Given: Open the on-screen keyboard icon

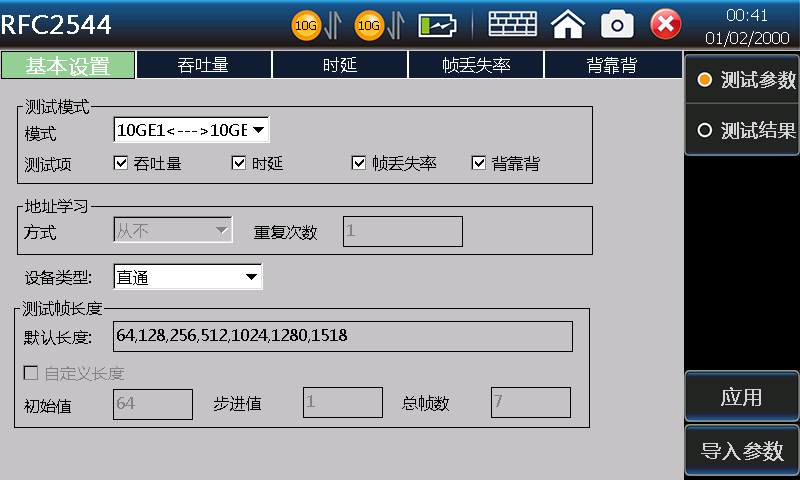Looking at the screenshot, I should [512, 24].
